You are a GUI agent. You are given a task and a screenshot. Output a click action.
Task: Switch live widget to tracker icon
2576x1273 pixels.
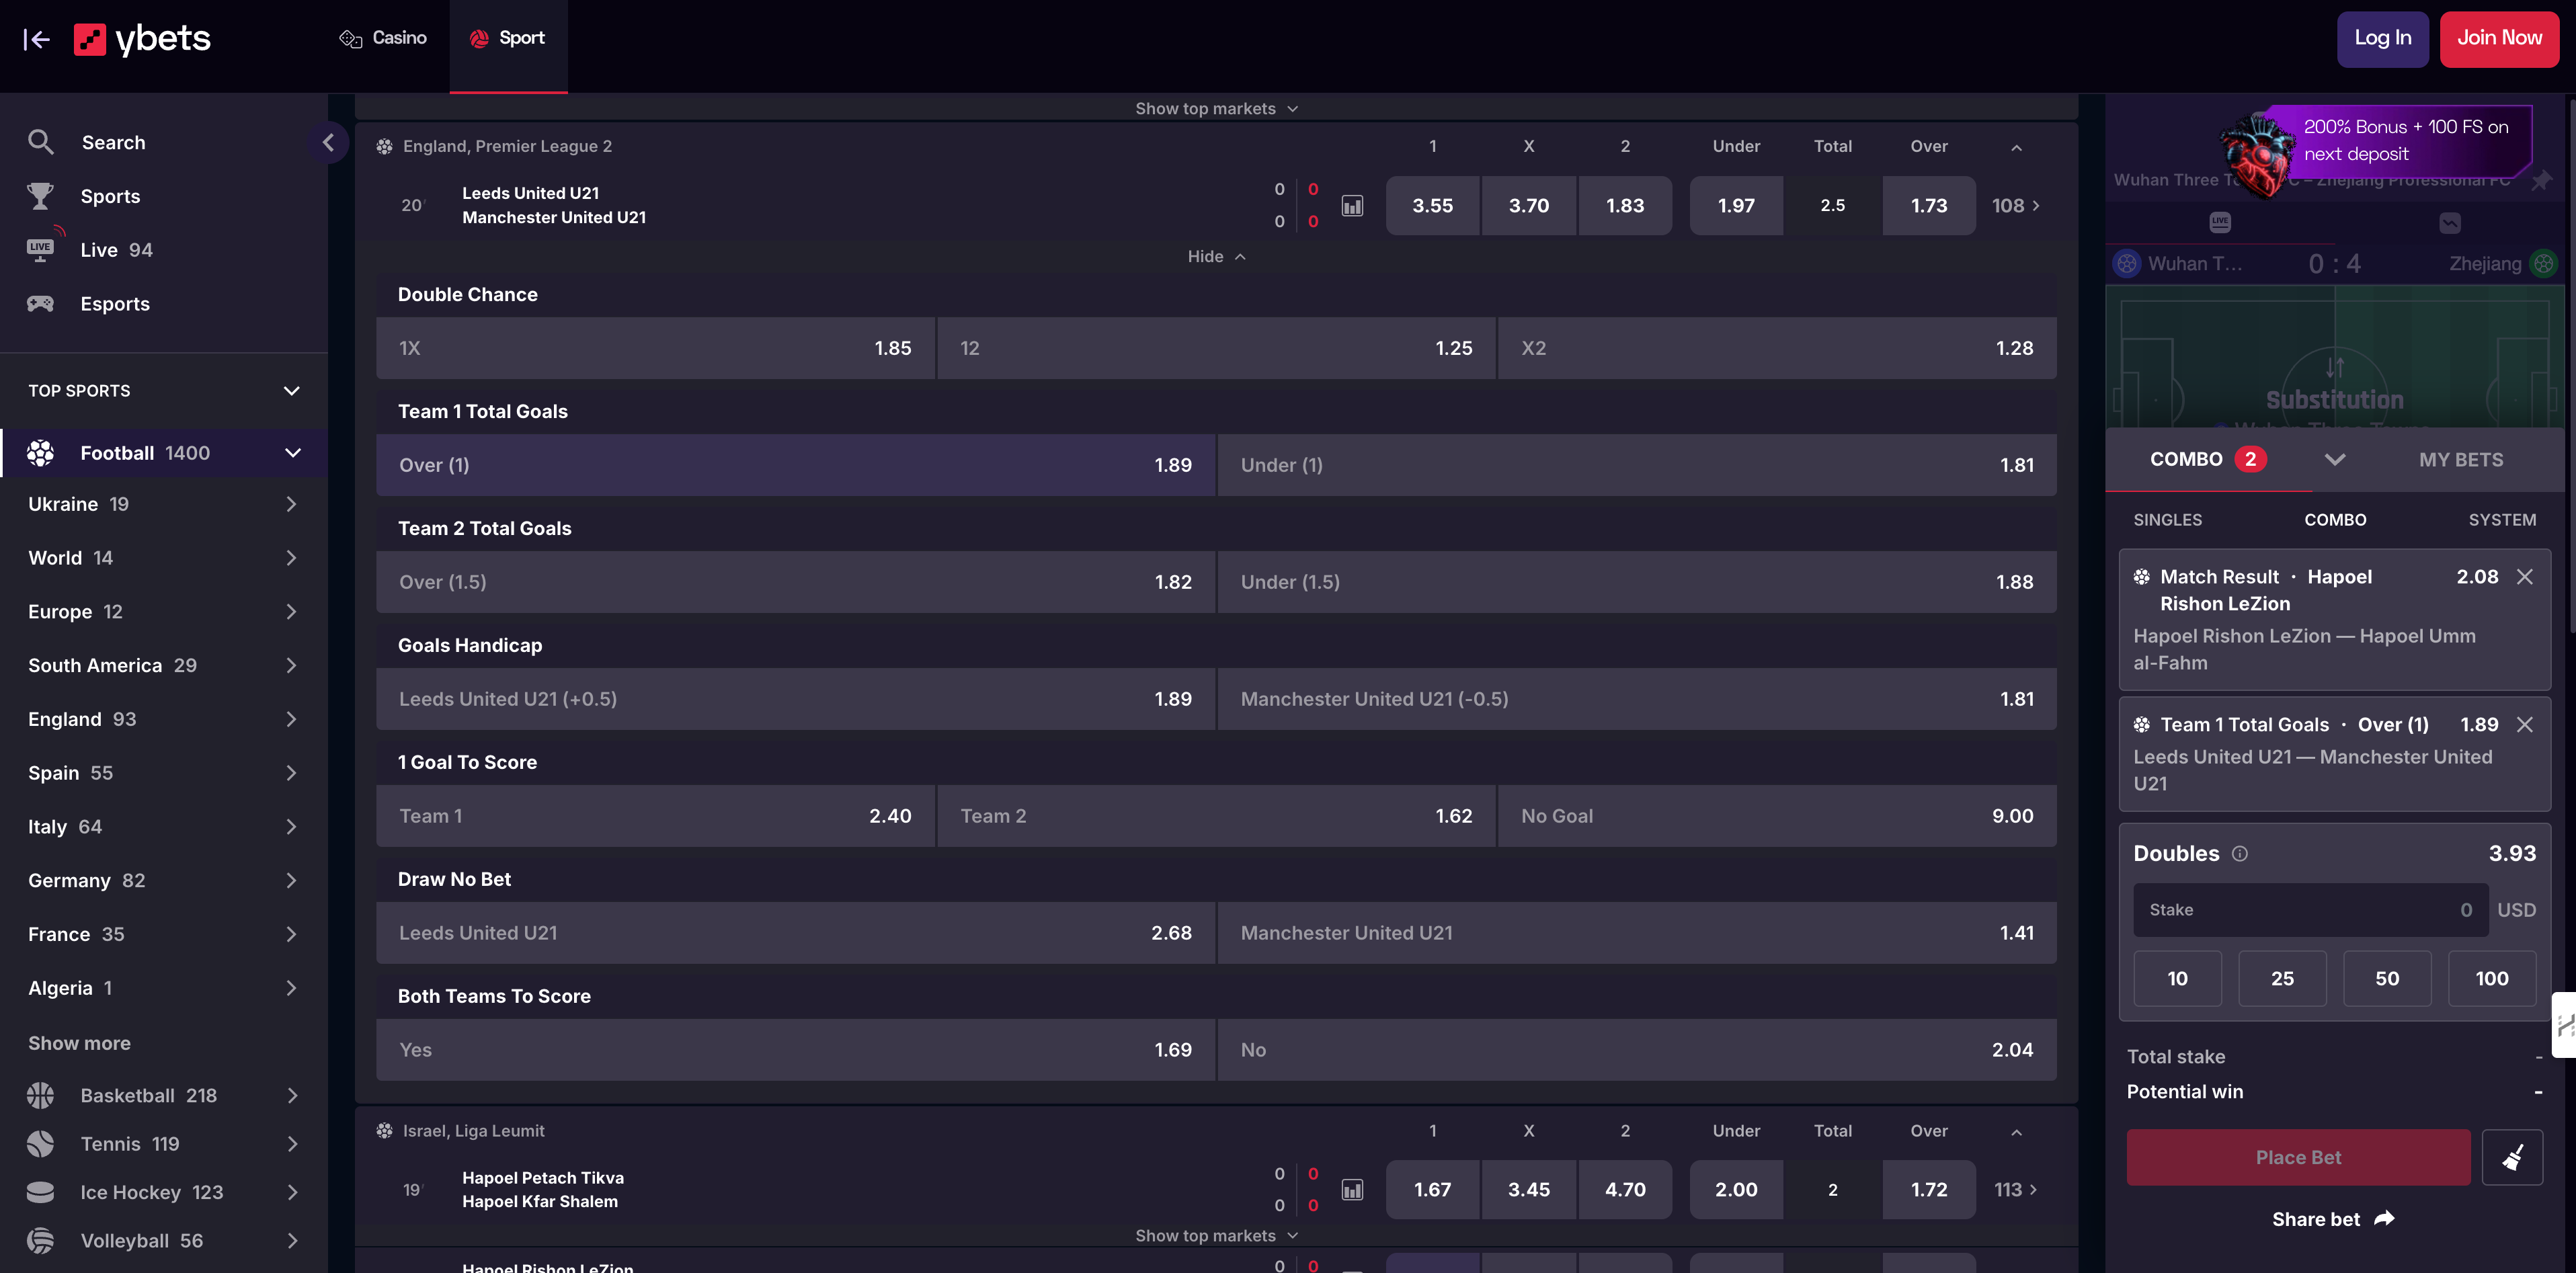[x=2450, y=222]
